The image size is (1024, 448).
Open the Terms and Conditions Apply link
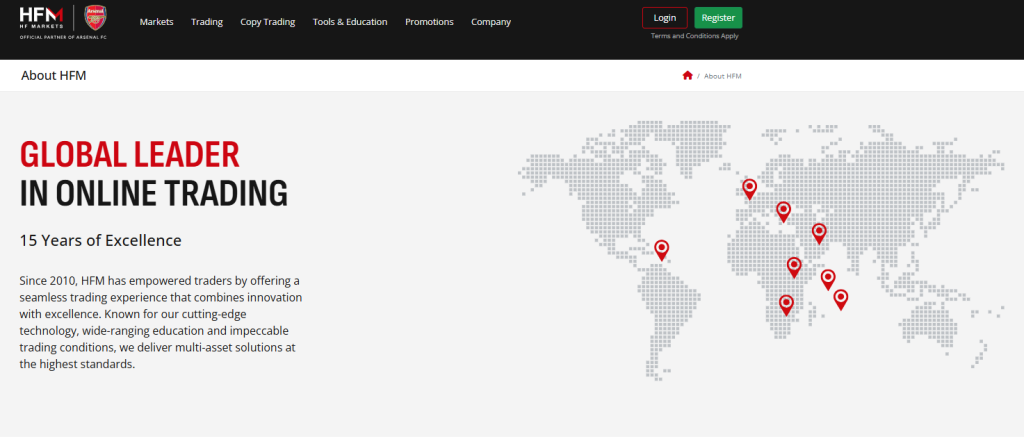(x=695, y=36)
